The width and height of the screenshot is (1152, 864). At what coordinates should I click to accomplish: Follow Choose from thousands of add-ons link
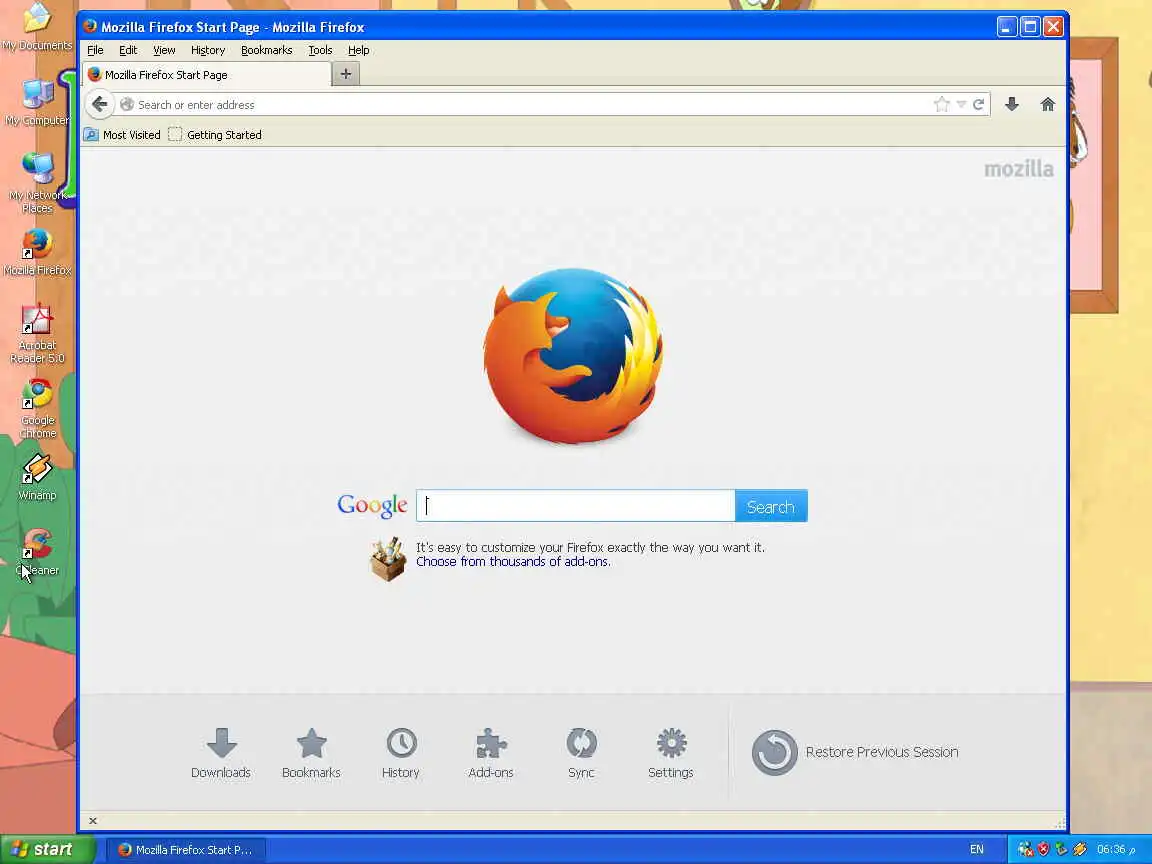coord(513,562)
